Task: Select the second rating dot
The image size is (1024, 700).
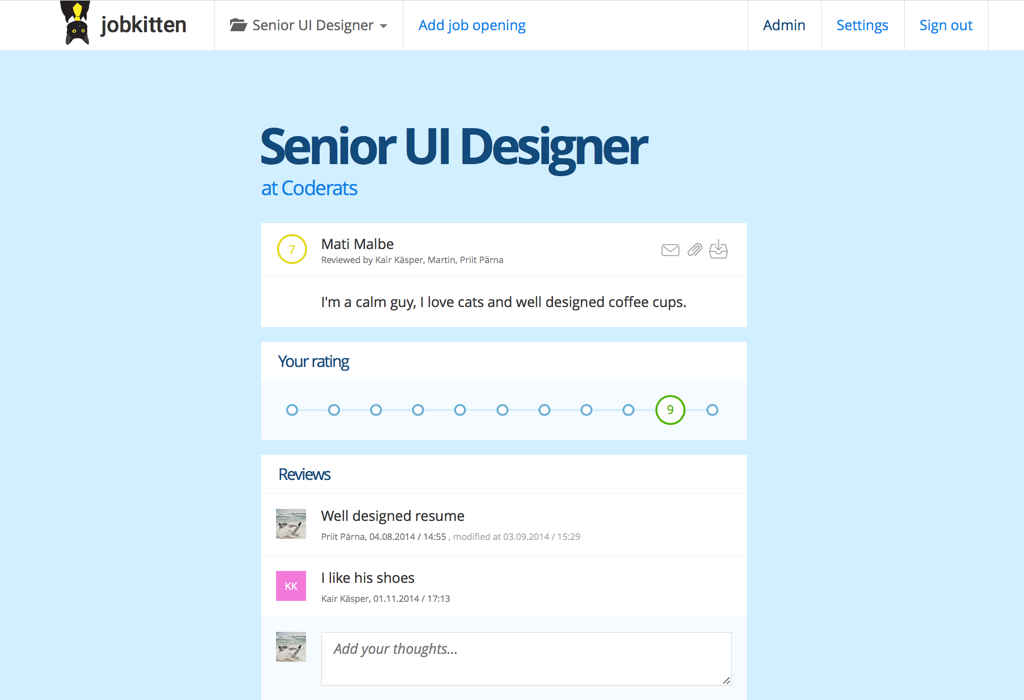Action: [334, 410]
